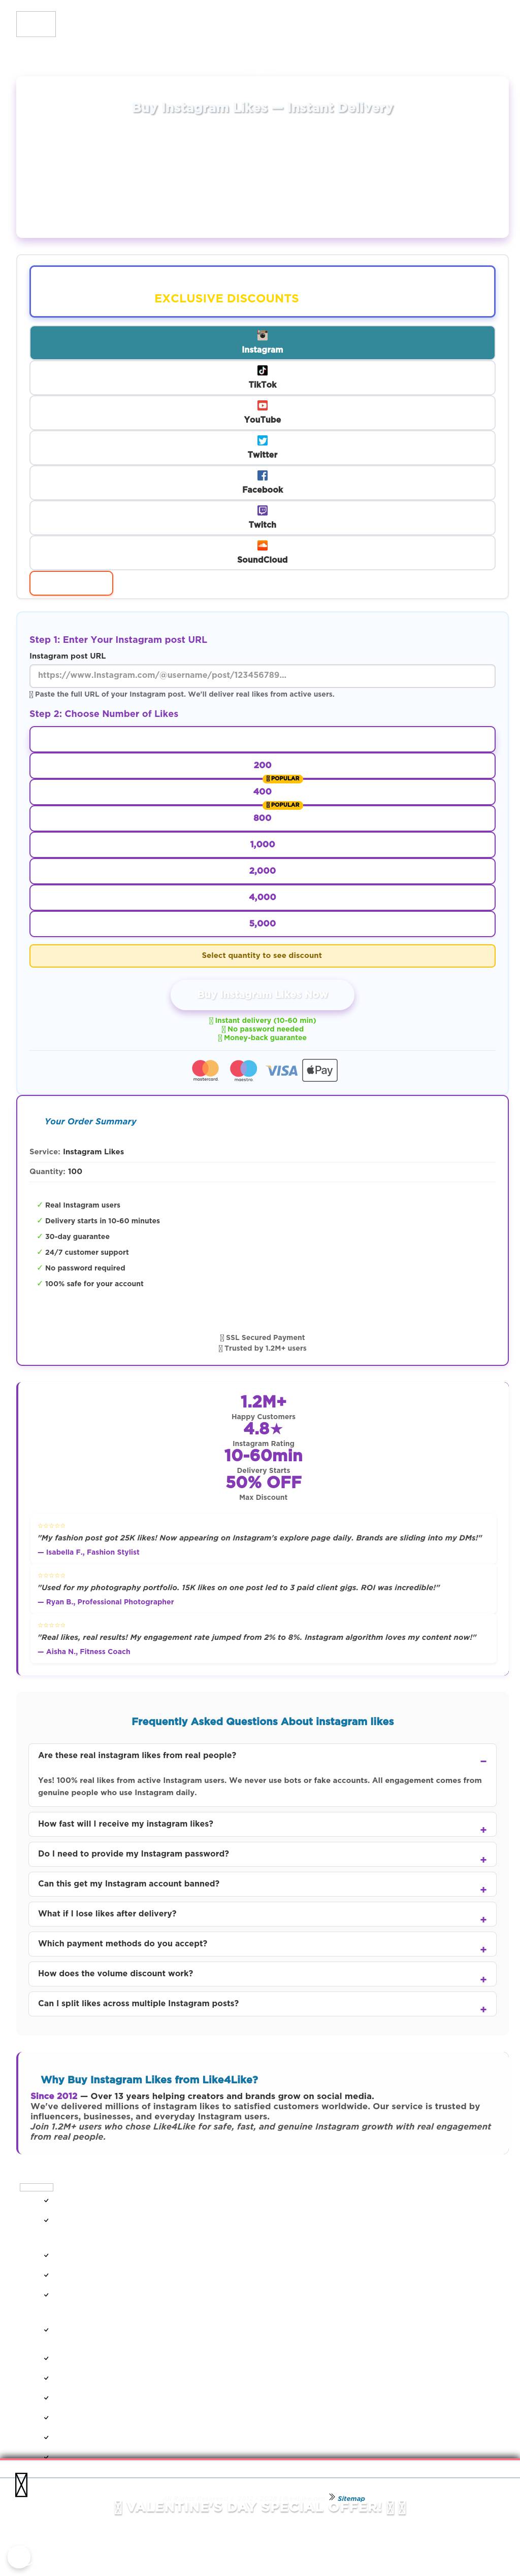Viewport: 520px width, 2576px height.
Task: Click Buy Instagram Likes Now button
Action: point(262,995)
